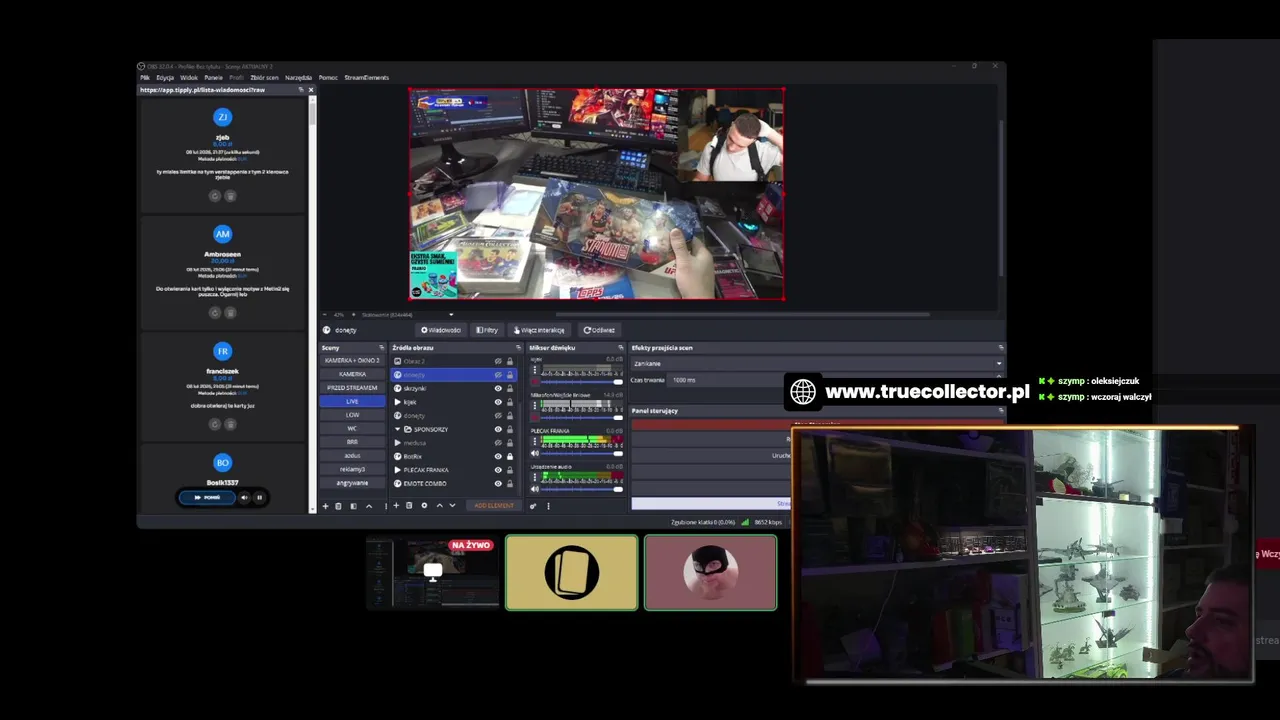Delete the selected source with the trash icon
Screen dimensions: 1280x720
(x=409, y=505)
